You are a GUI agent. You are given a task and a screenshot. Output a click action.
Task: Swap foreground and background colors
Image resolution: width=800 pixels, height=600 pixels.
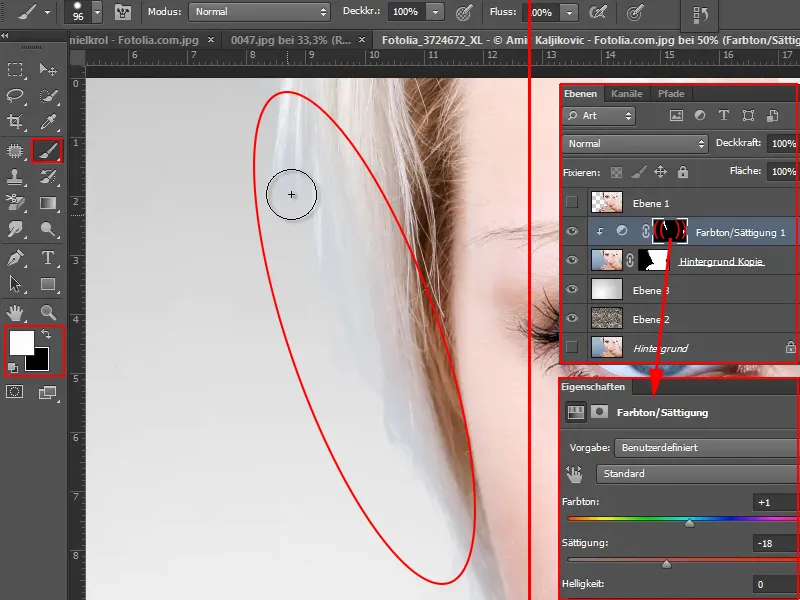coord(46,334)
